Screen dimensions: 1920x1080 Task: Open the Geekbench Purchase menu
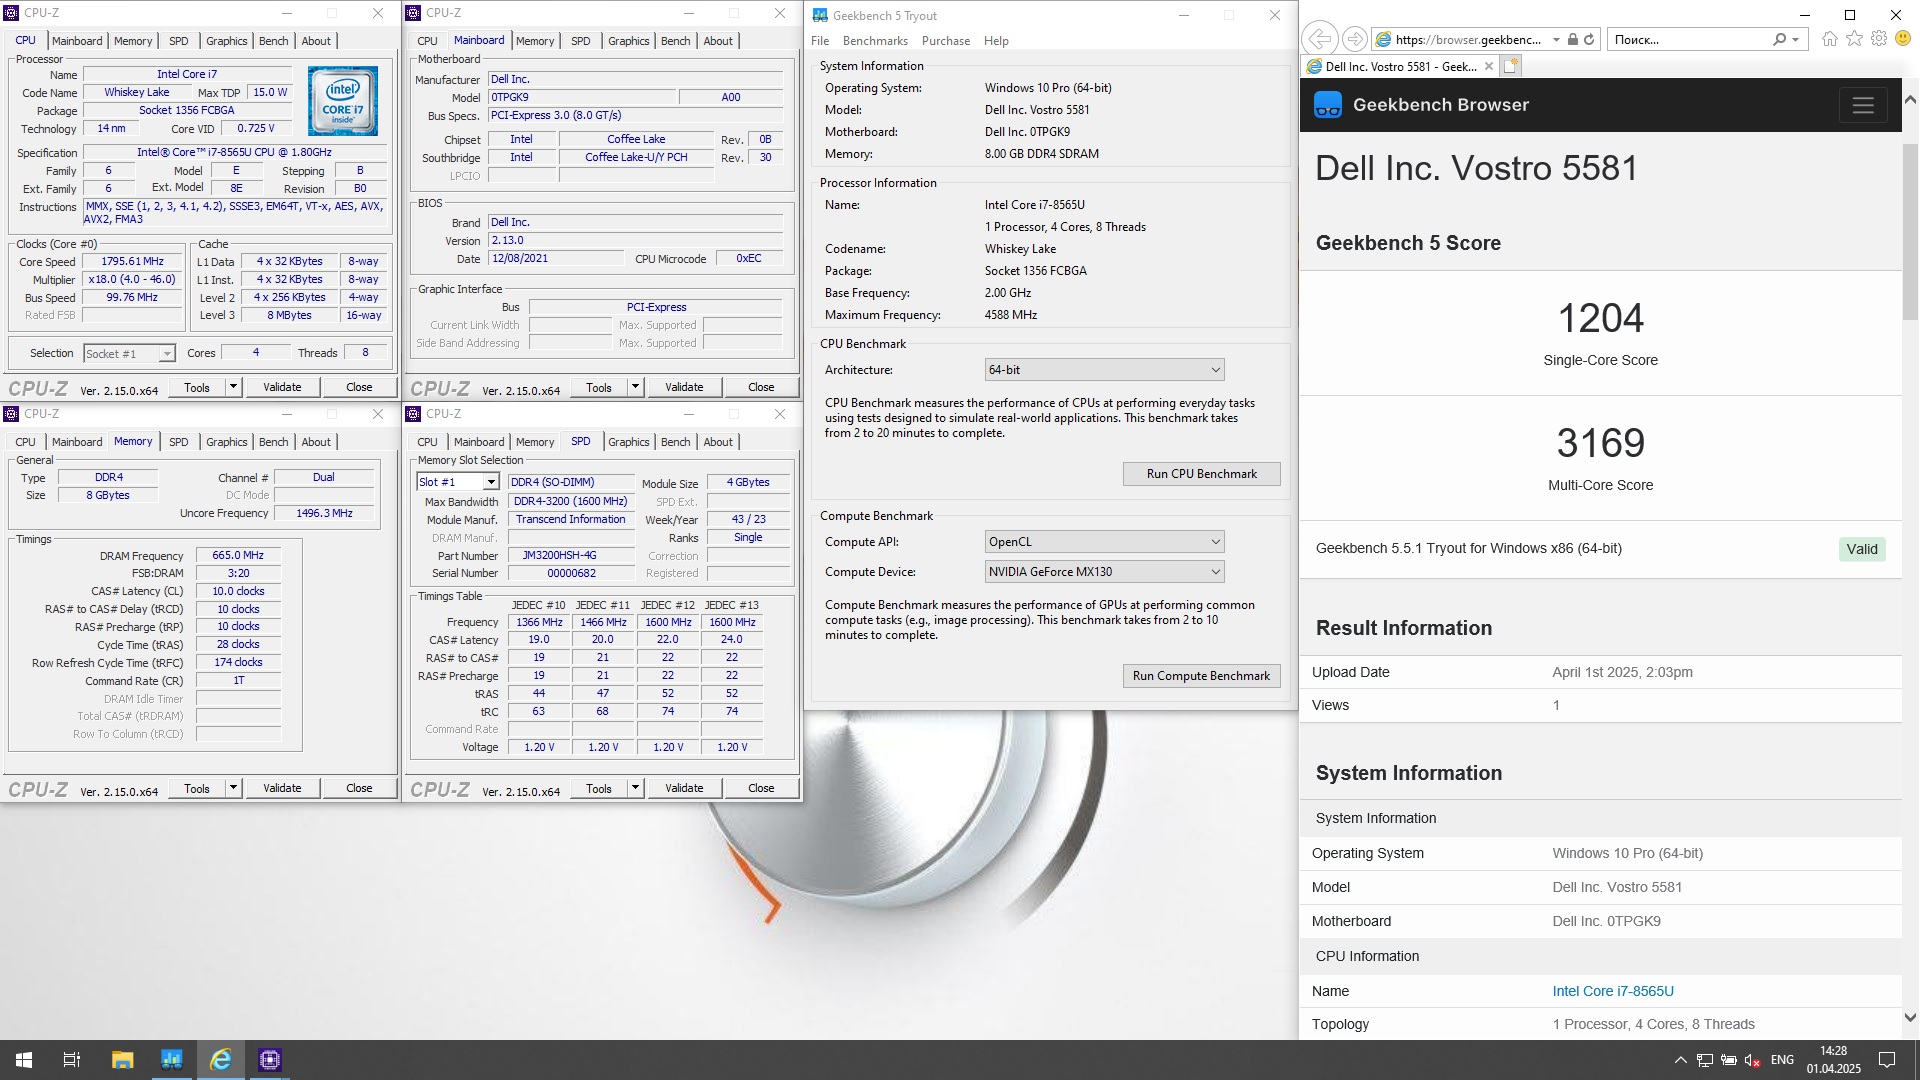(946, 41)
